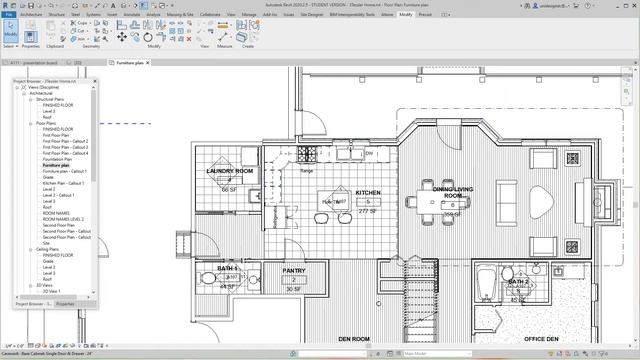
Task: Select the Modify arrow tool
Action: pos(11,31)
